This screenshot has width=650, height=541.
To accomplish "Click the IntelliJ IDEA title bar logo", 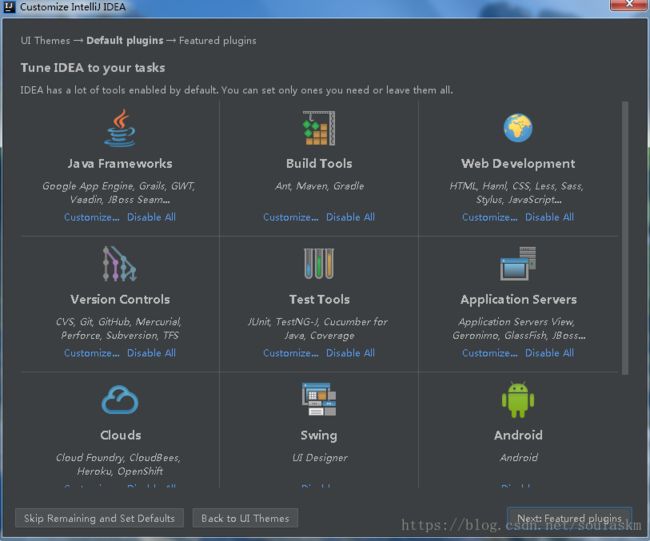I will pyautogui.click(x=9, y=7).
